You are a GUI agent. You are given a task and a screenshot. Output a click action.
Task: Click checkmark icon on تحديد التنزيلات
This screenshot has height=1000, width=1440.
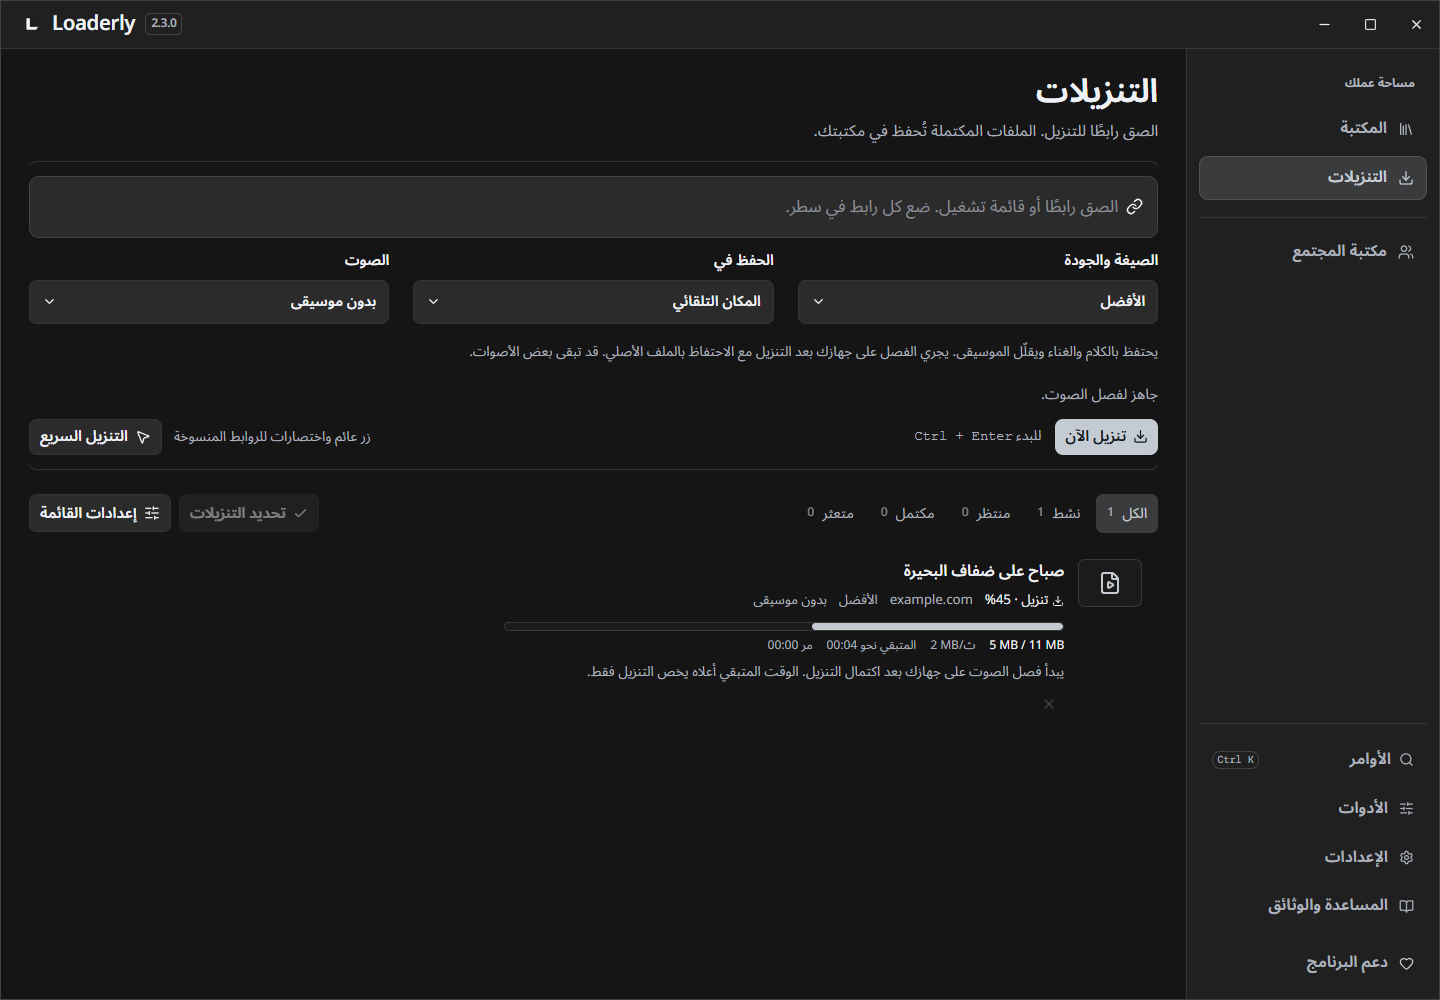(300, 513)
